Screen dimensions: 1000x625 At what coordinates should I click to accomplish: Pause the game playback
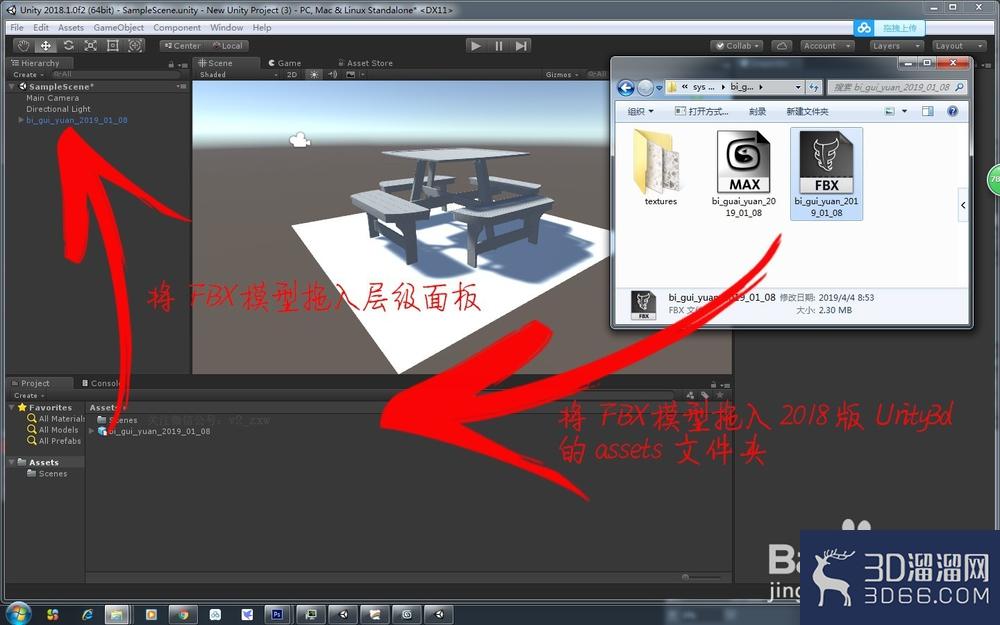pyautogui.click(x=499, y=45)
